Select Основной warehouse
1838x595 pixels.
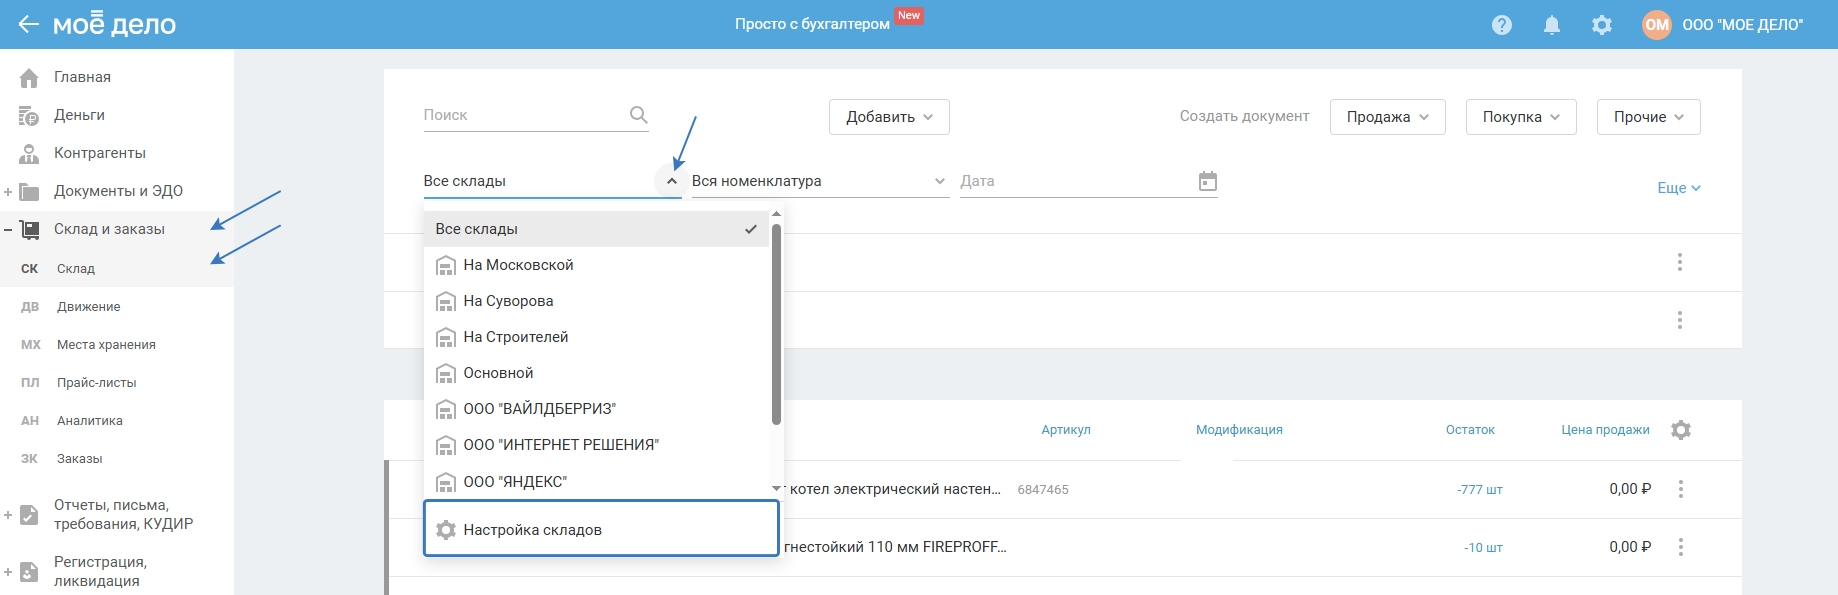(x=597, y=373)
